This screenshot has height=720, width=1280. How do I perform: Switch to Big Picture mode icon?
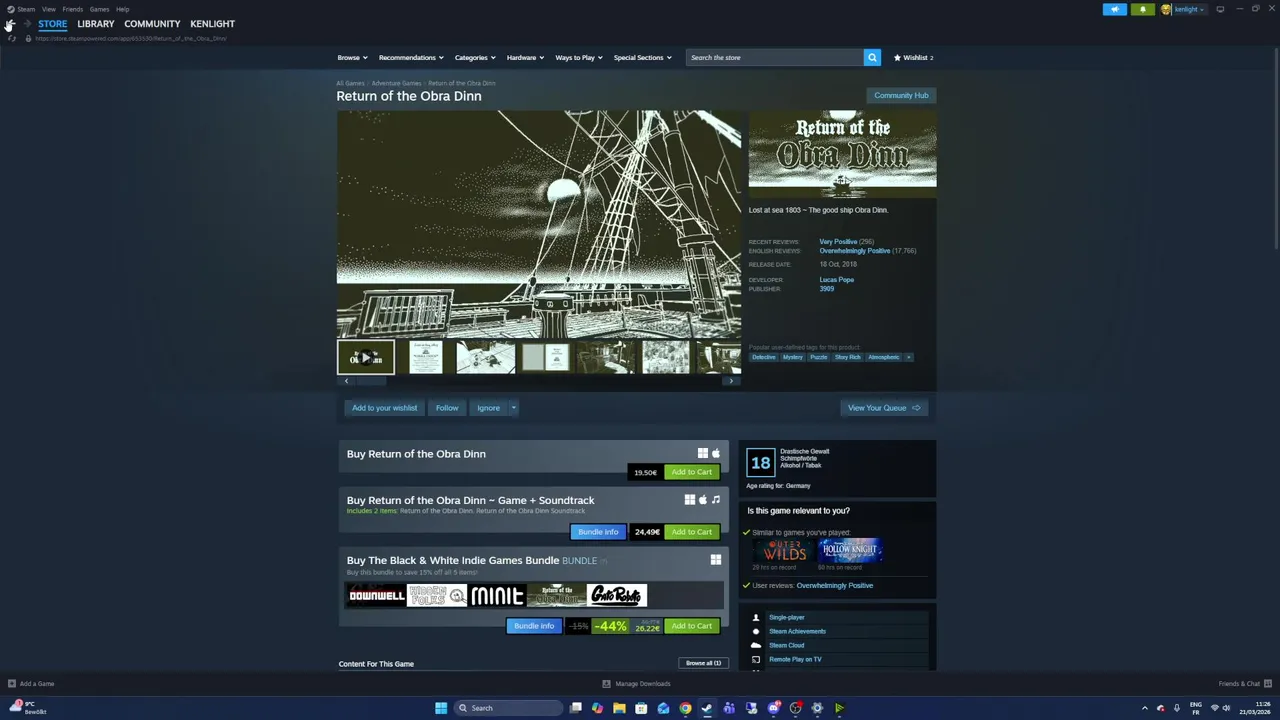1220,9
